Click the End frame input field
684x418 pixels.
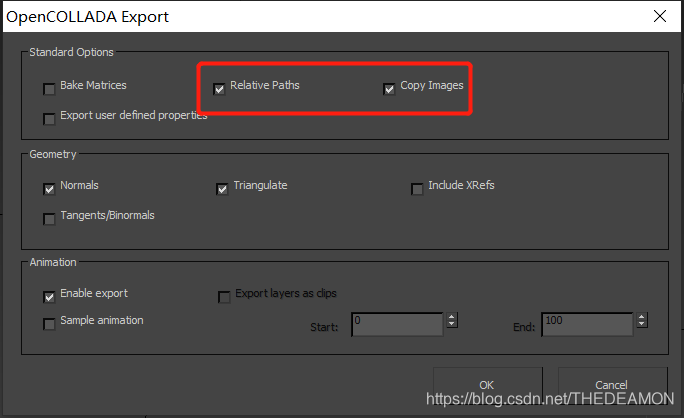(x=587, y=324)
